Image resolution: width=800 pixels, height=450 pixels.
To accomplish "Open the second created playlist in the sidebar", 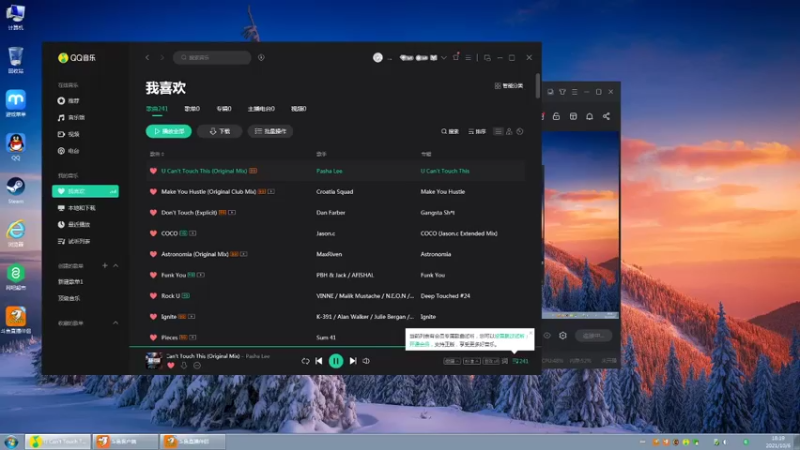I will point(69,298).
